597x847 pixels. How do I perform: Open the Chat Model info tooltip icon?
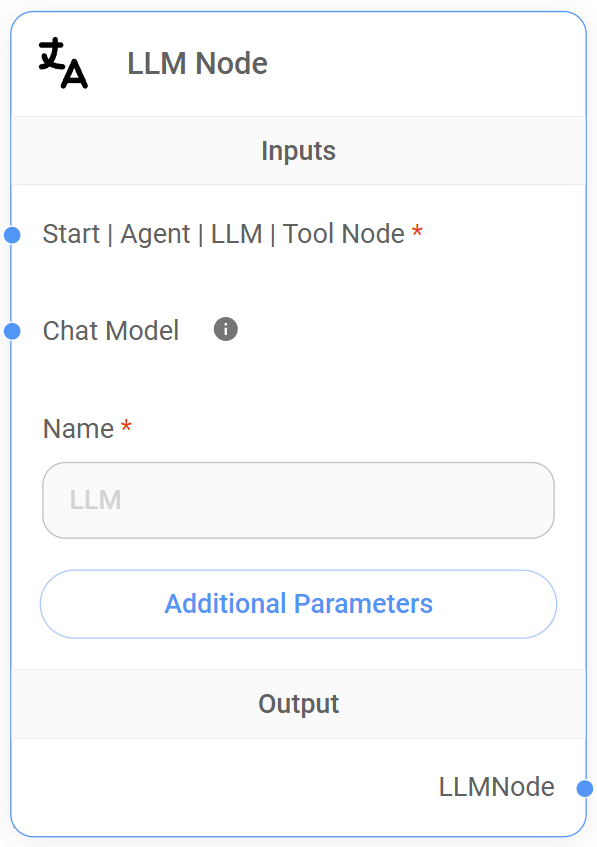click(x=225, y=329)
